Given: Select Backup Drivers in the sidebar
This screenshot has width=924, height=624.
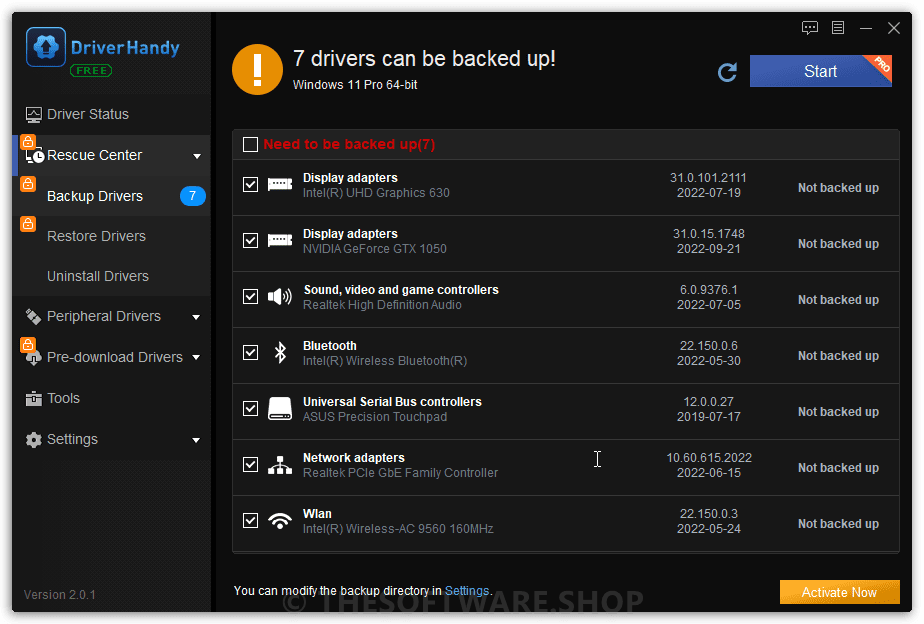Looking at the screenshot, I should pyautogui.click(x=111, y=196).
